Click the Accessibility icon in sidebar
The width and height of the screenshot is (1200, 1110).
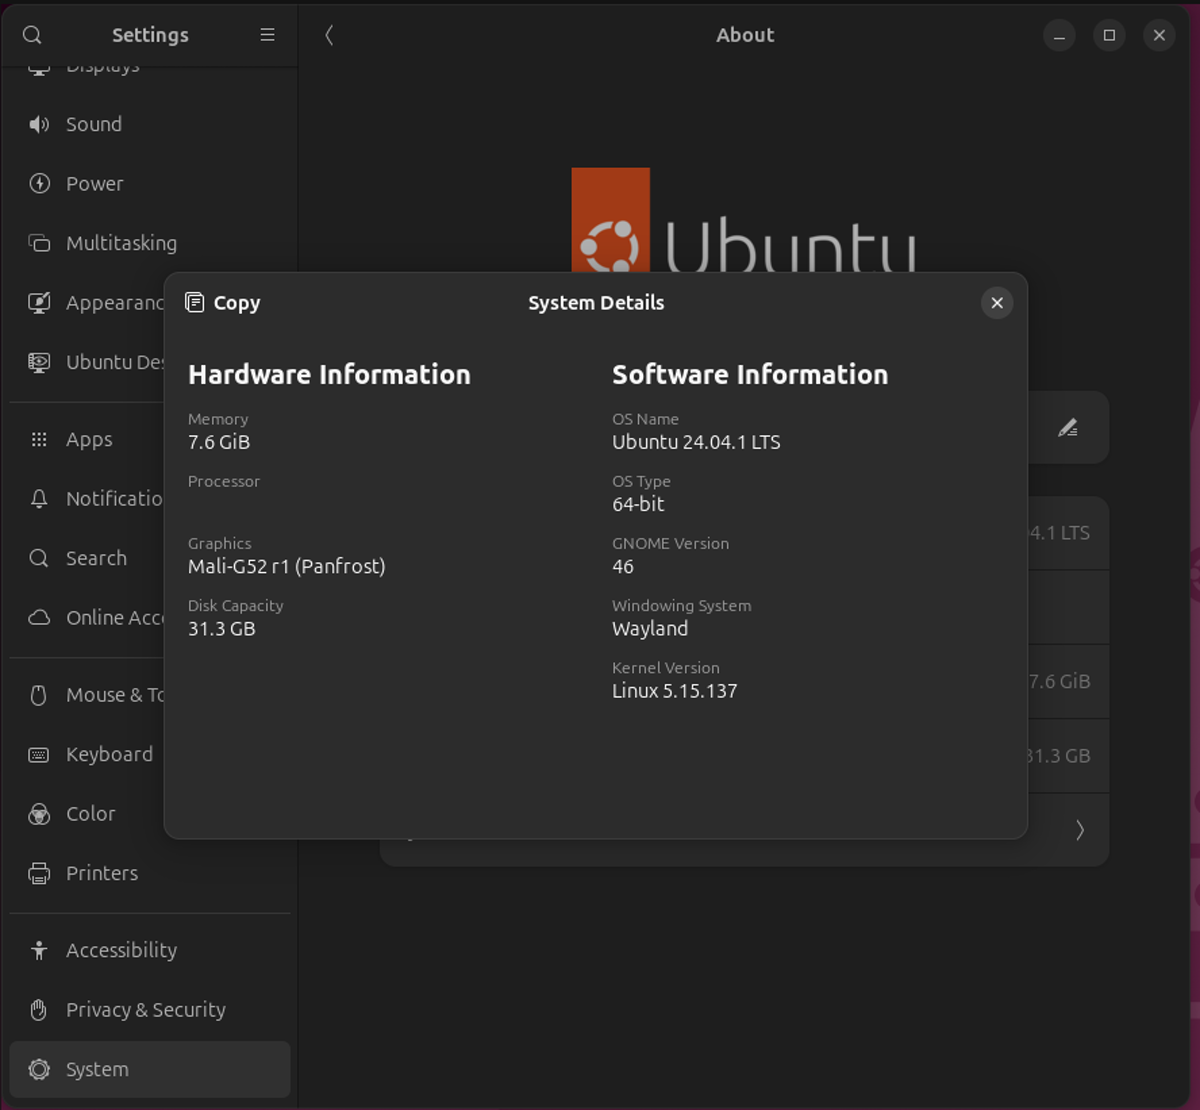click(39, 951)
